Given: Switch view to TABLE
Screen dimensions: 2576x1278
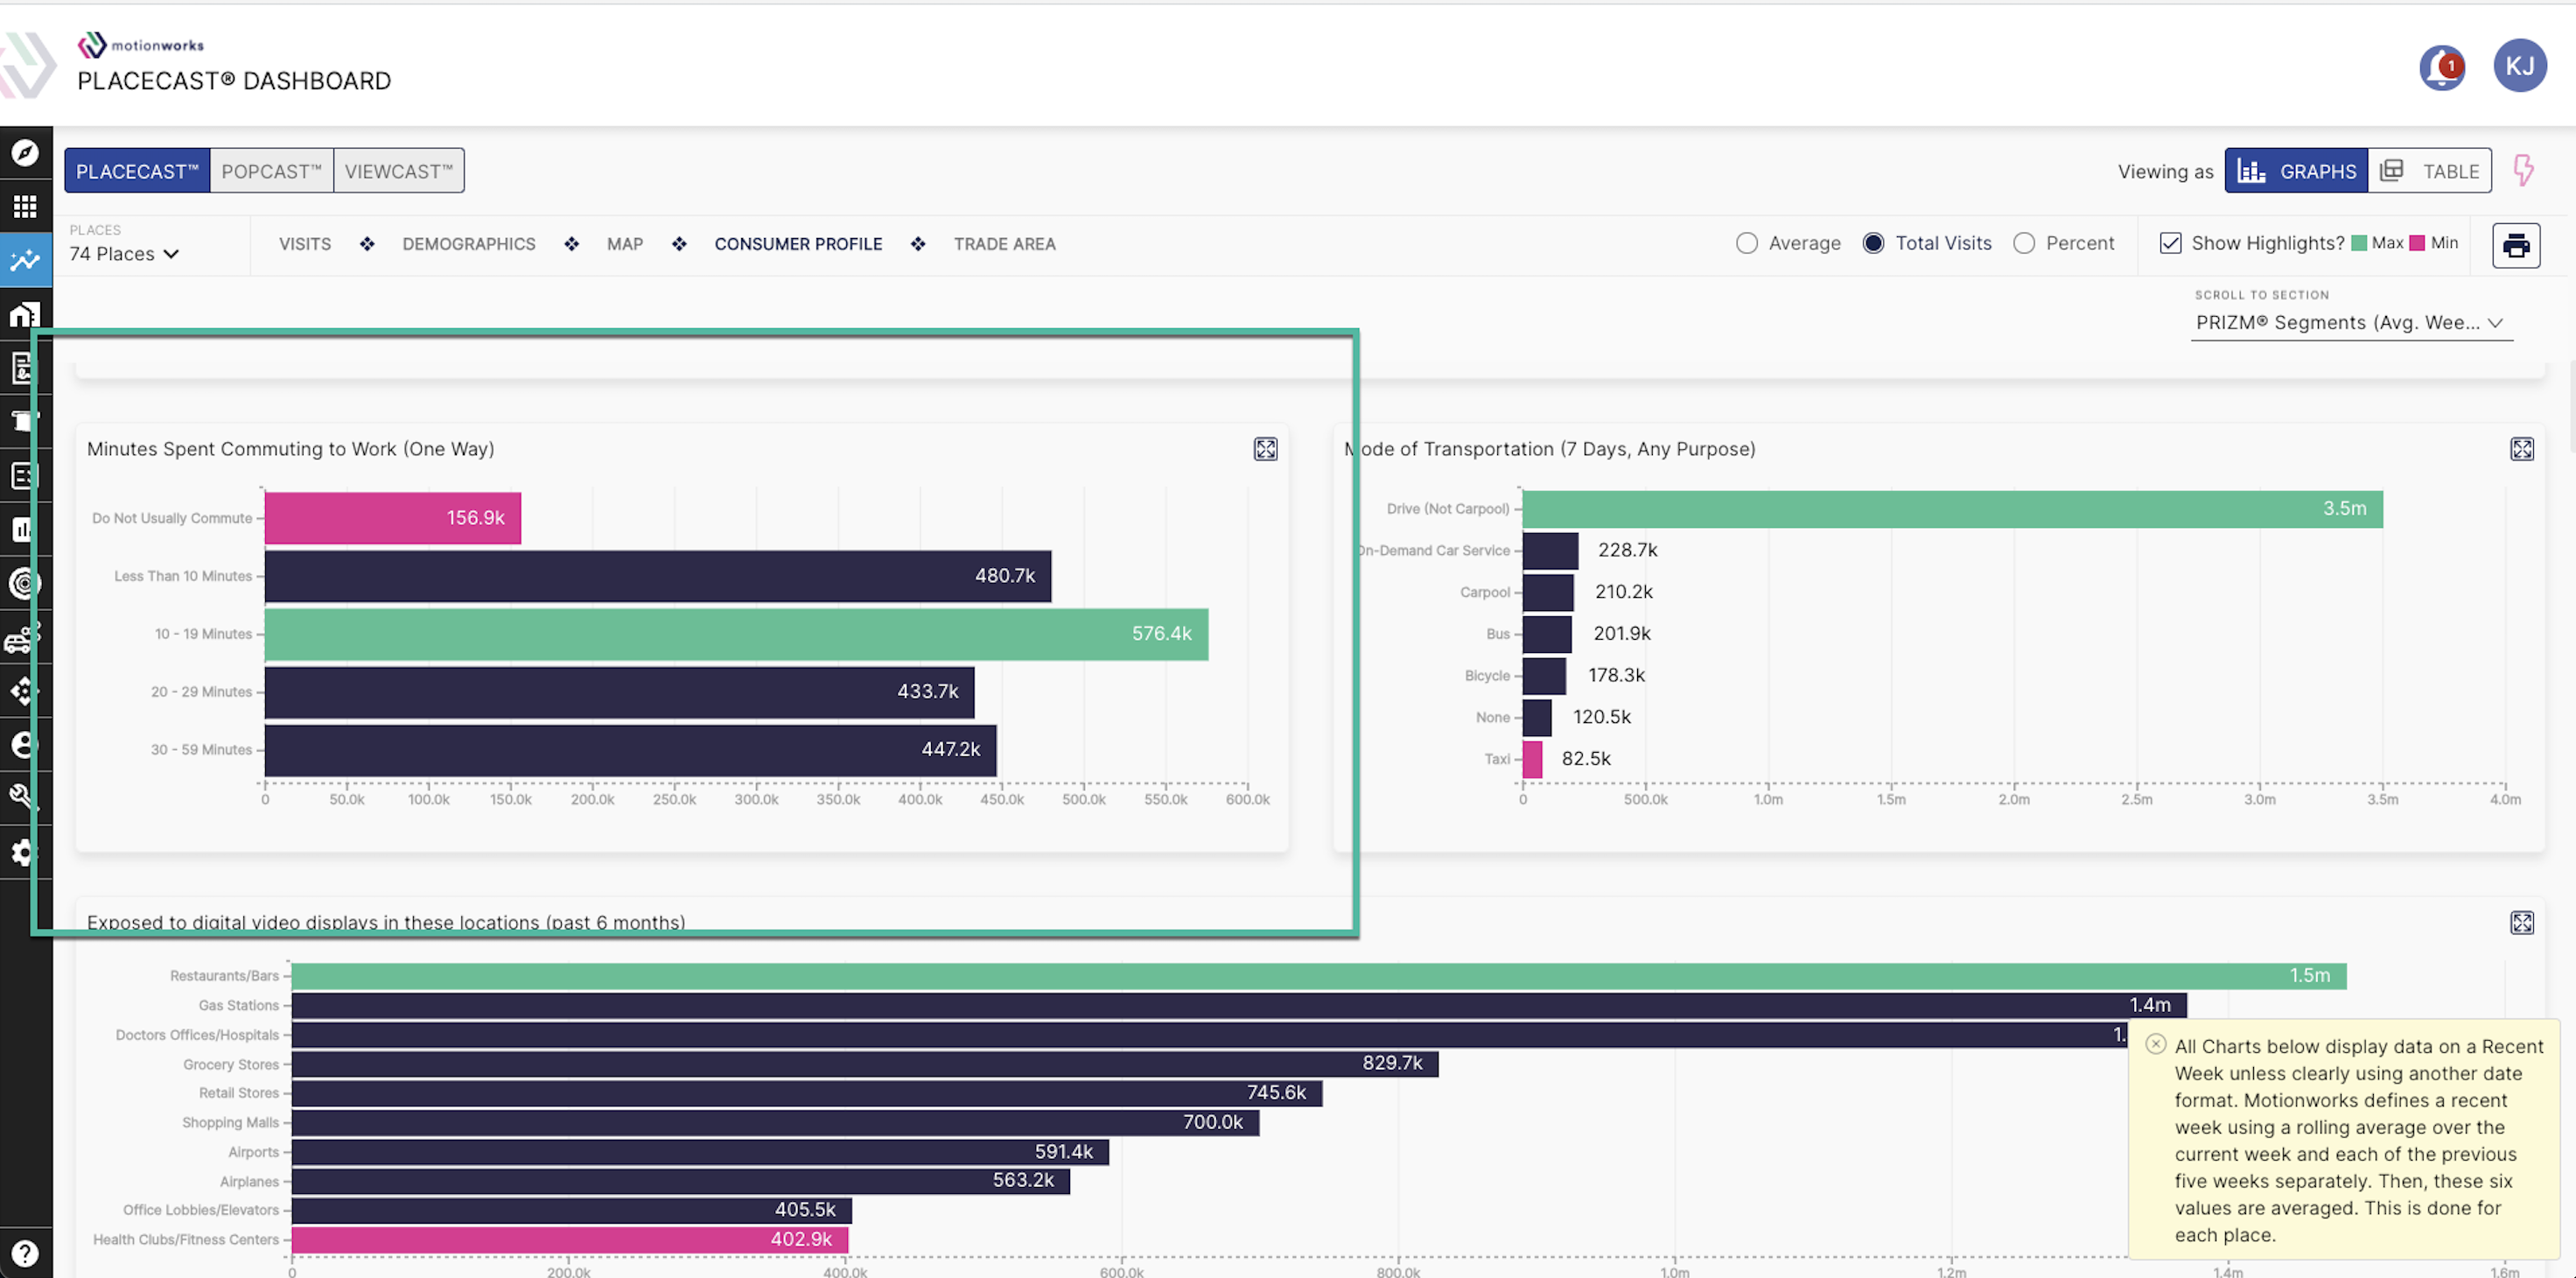Looking at the screenshot, I should coord(2429,171).
